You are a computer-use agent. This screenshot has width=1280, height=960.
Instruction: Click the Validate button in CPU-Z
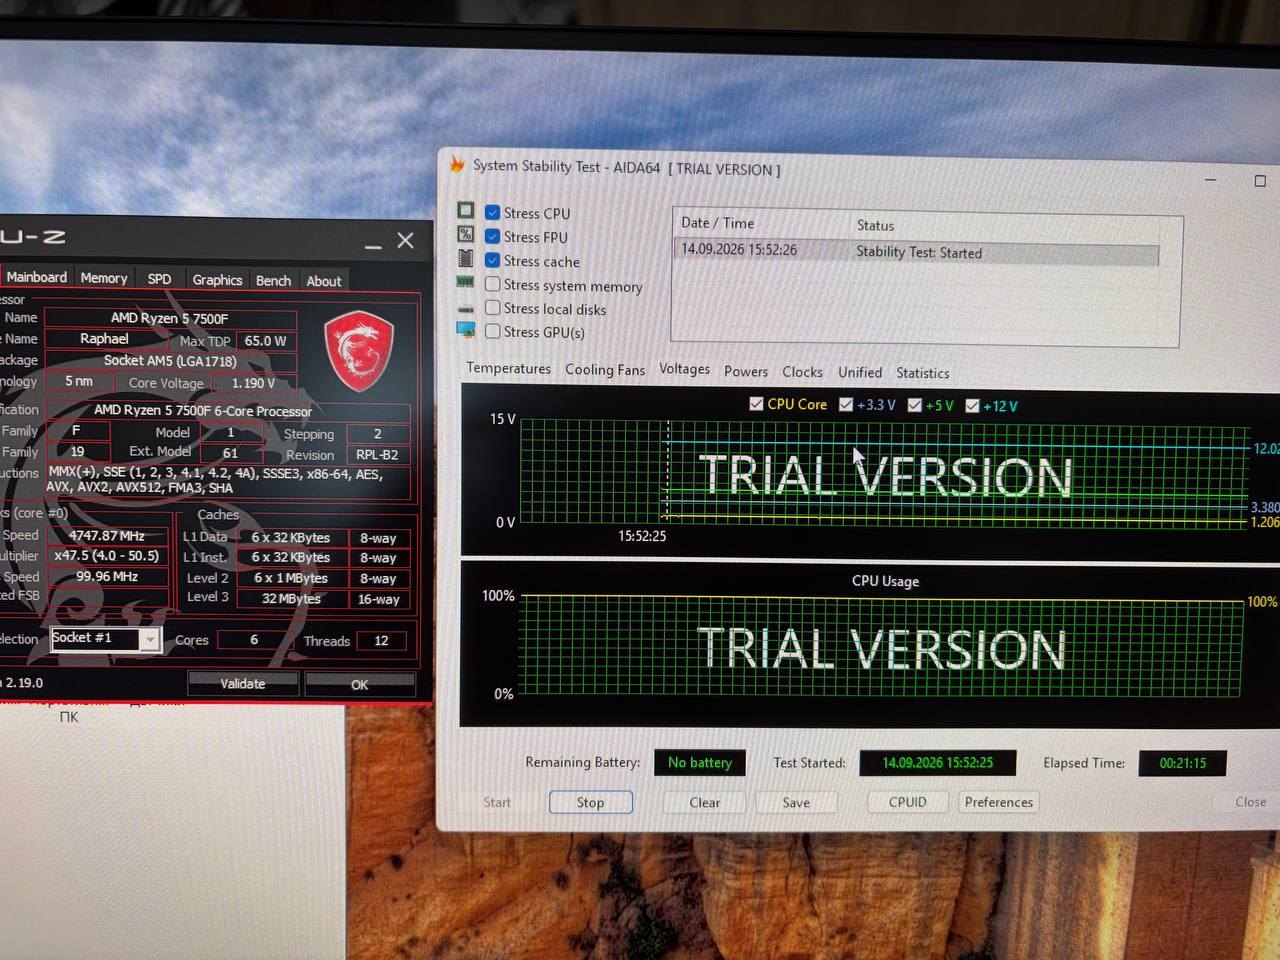(x=243, y=684)
